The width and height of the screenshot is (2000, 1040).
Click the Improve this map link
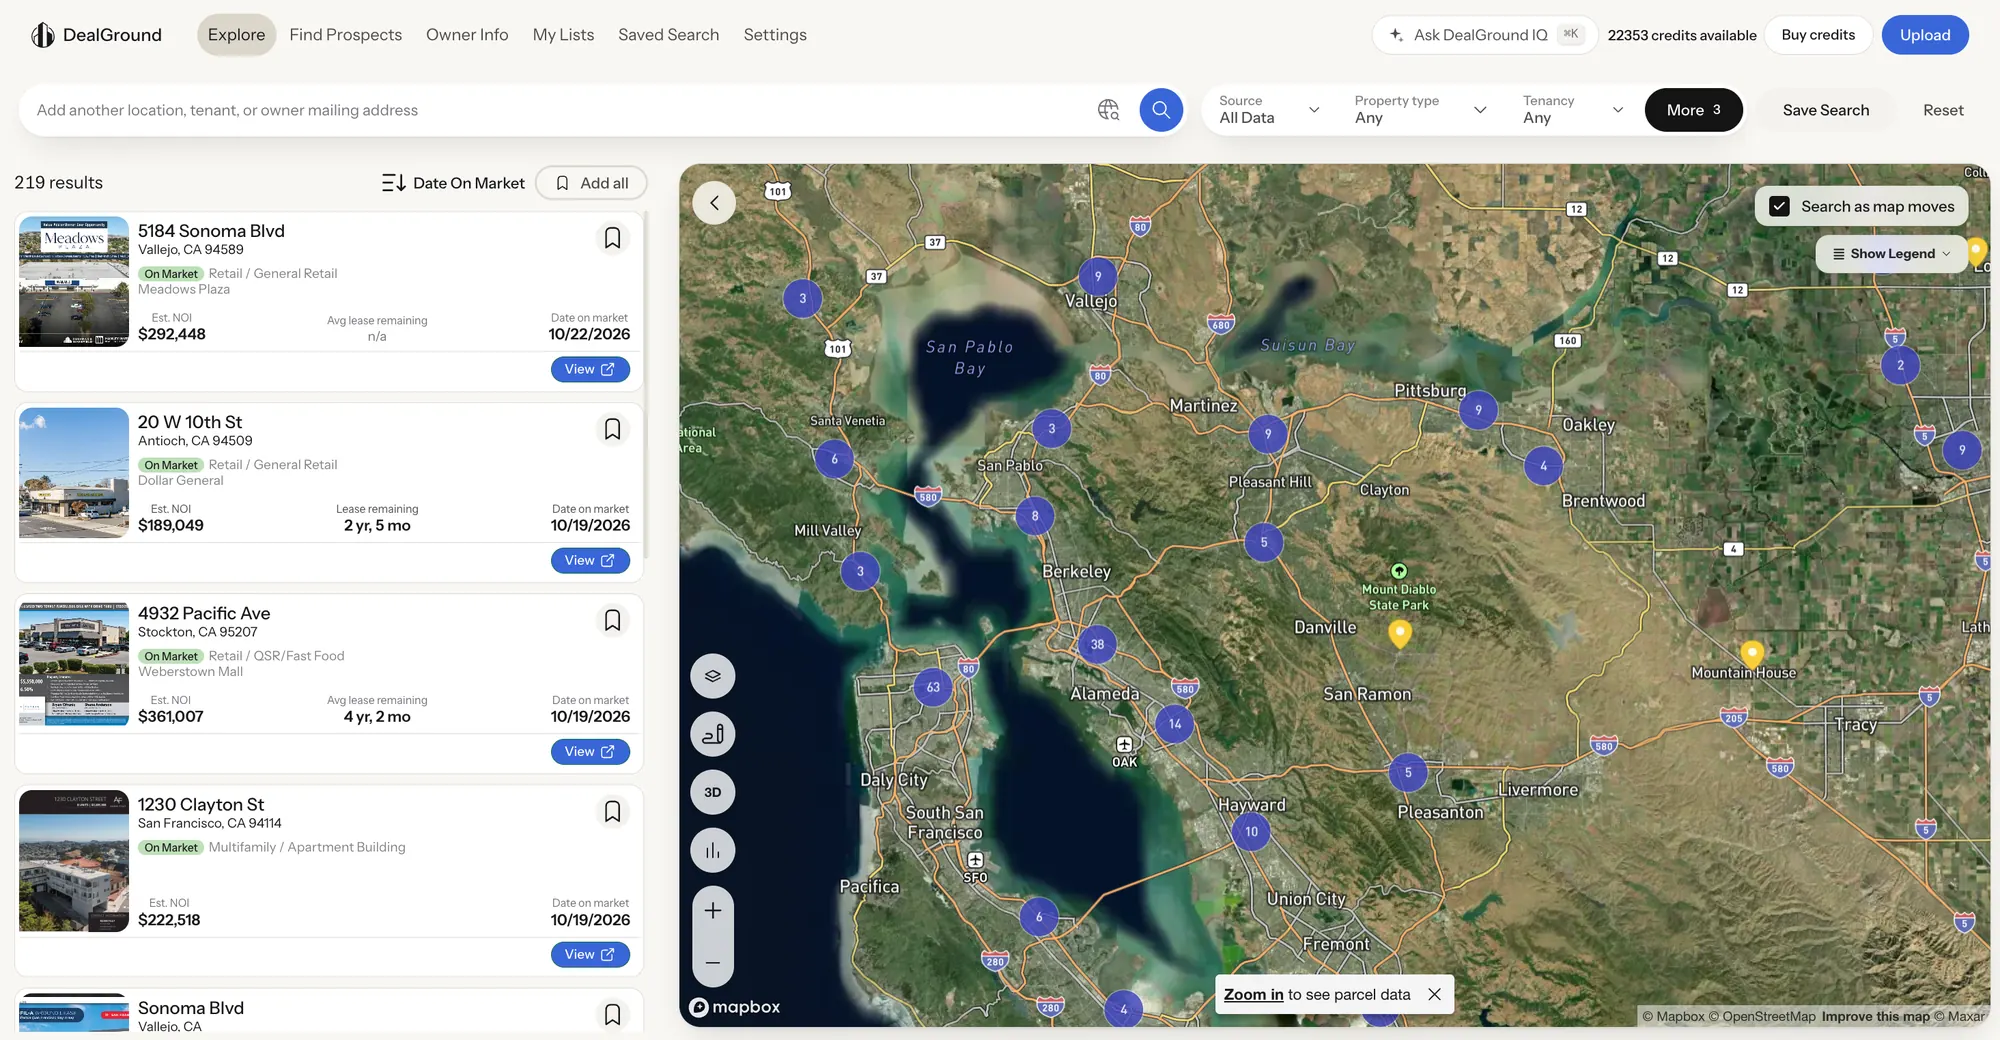(x=1875, y=1016)
